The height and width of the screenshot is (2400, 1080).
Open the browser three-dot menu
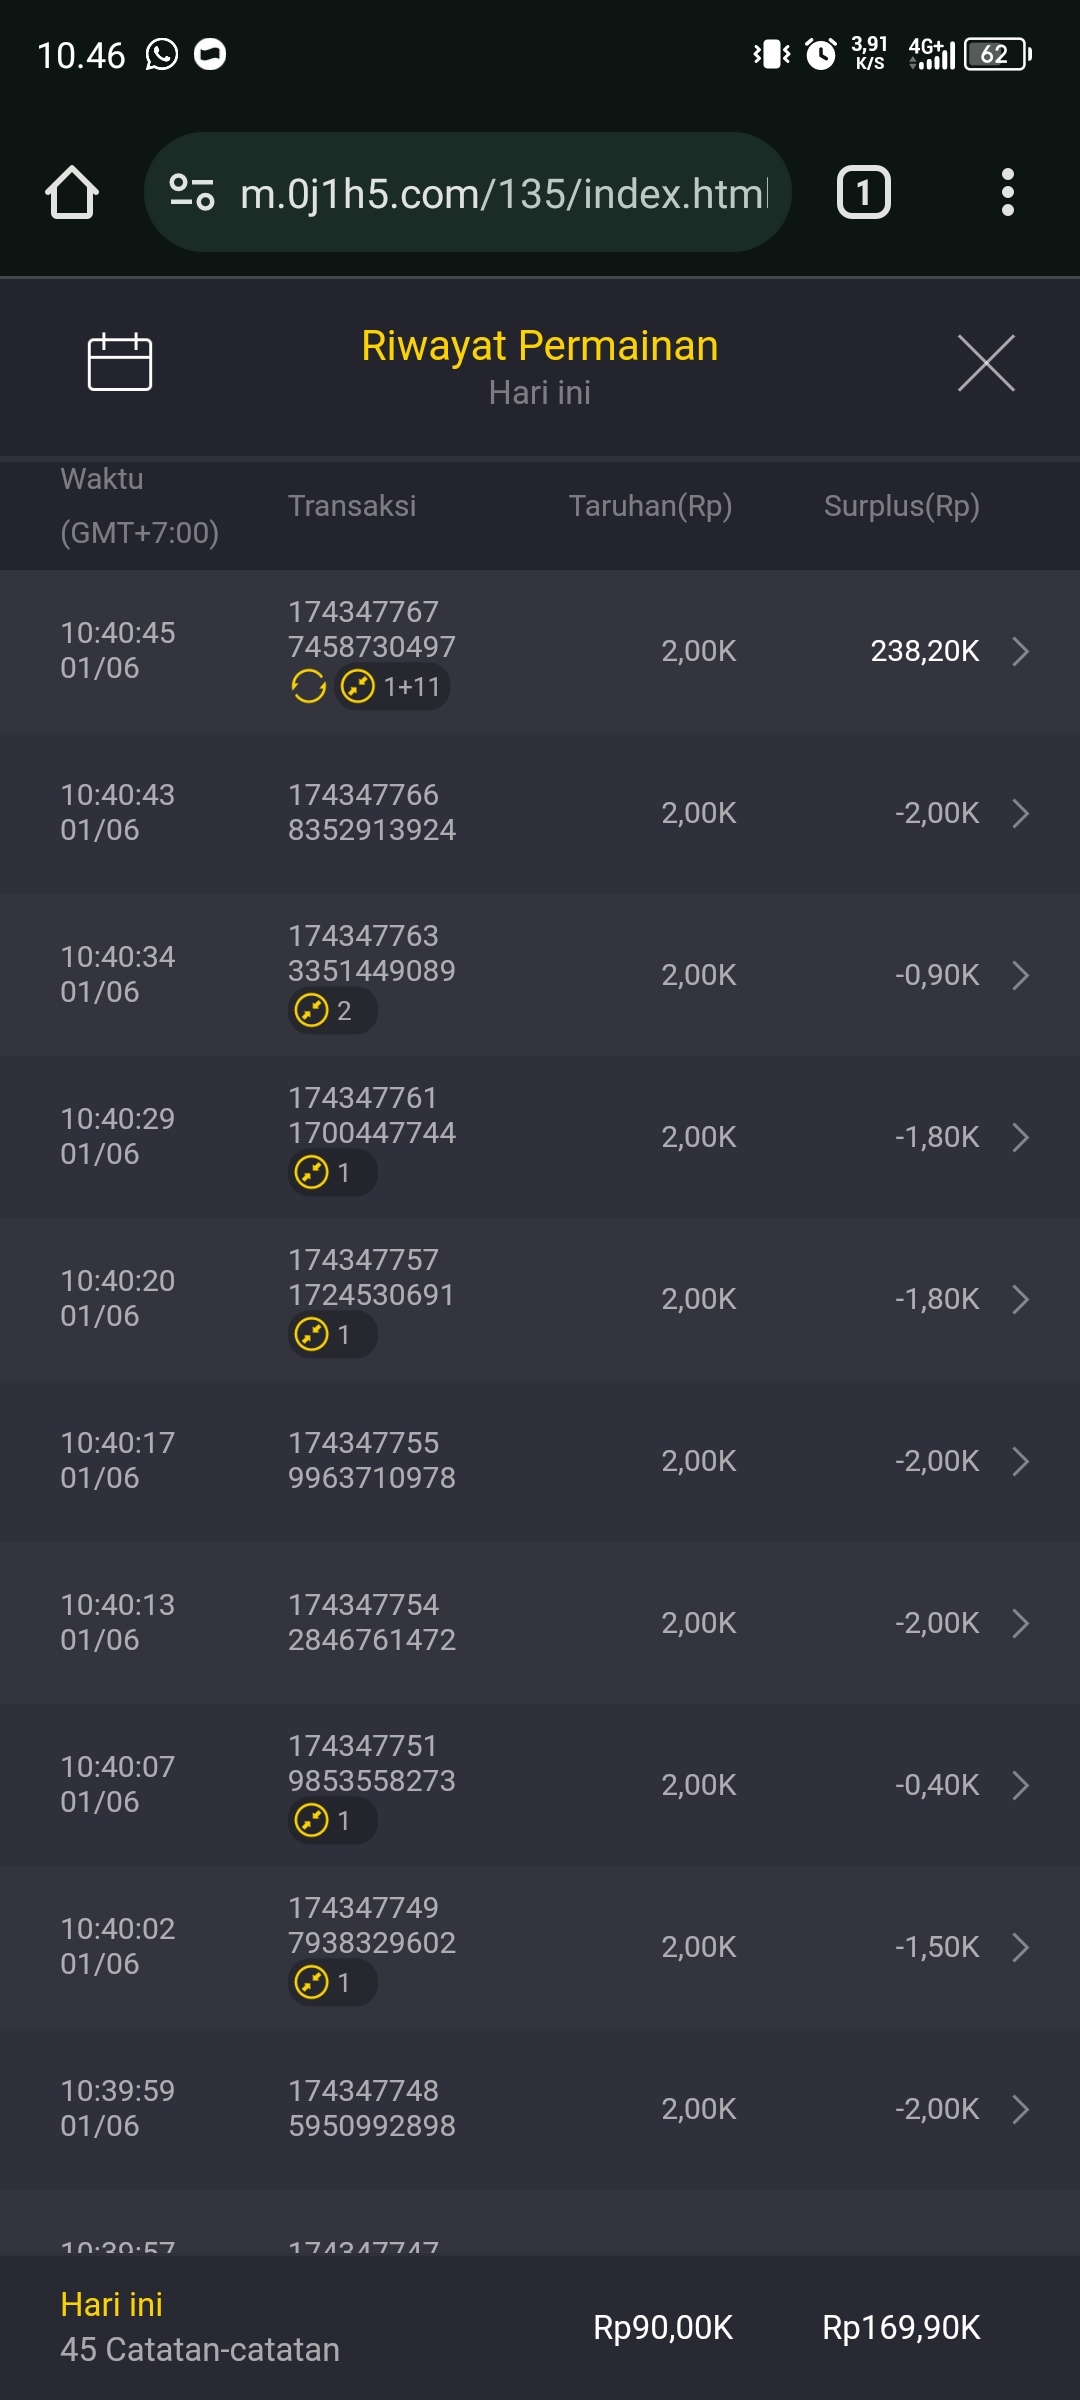(1007, 192)
